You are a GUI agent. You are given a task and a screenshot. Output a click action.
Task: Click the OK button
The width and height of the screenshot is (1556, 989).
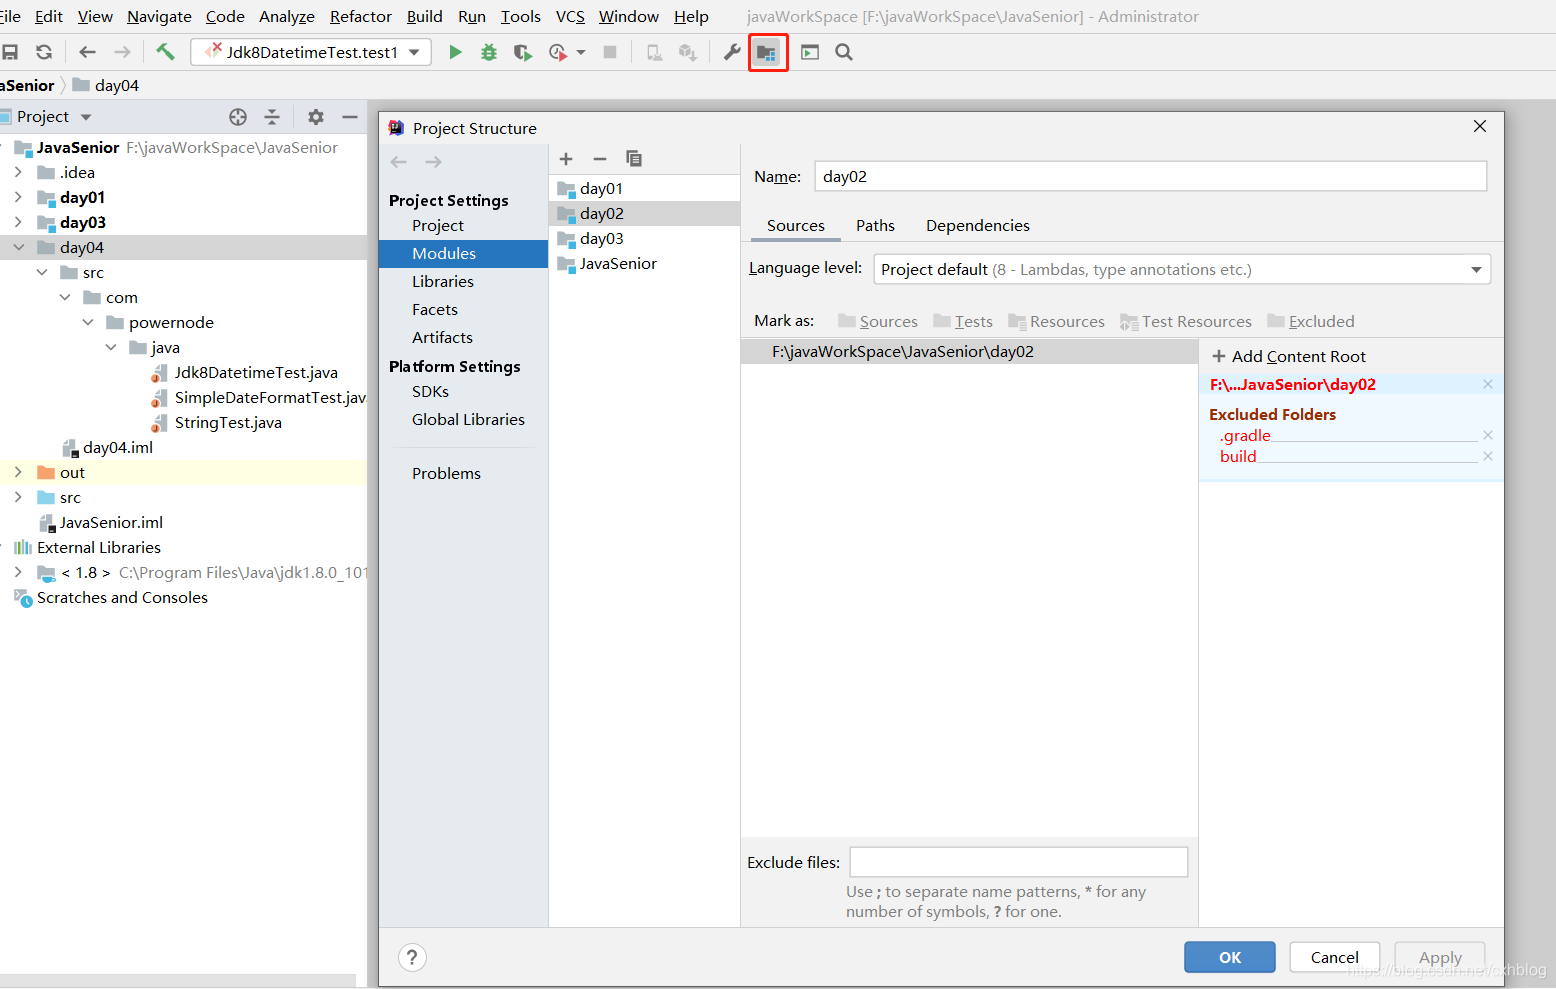tap(1230, 957)
